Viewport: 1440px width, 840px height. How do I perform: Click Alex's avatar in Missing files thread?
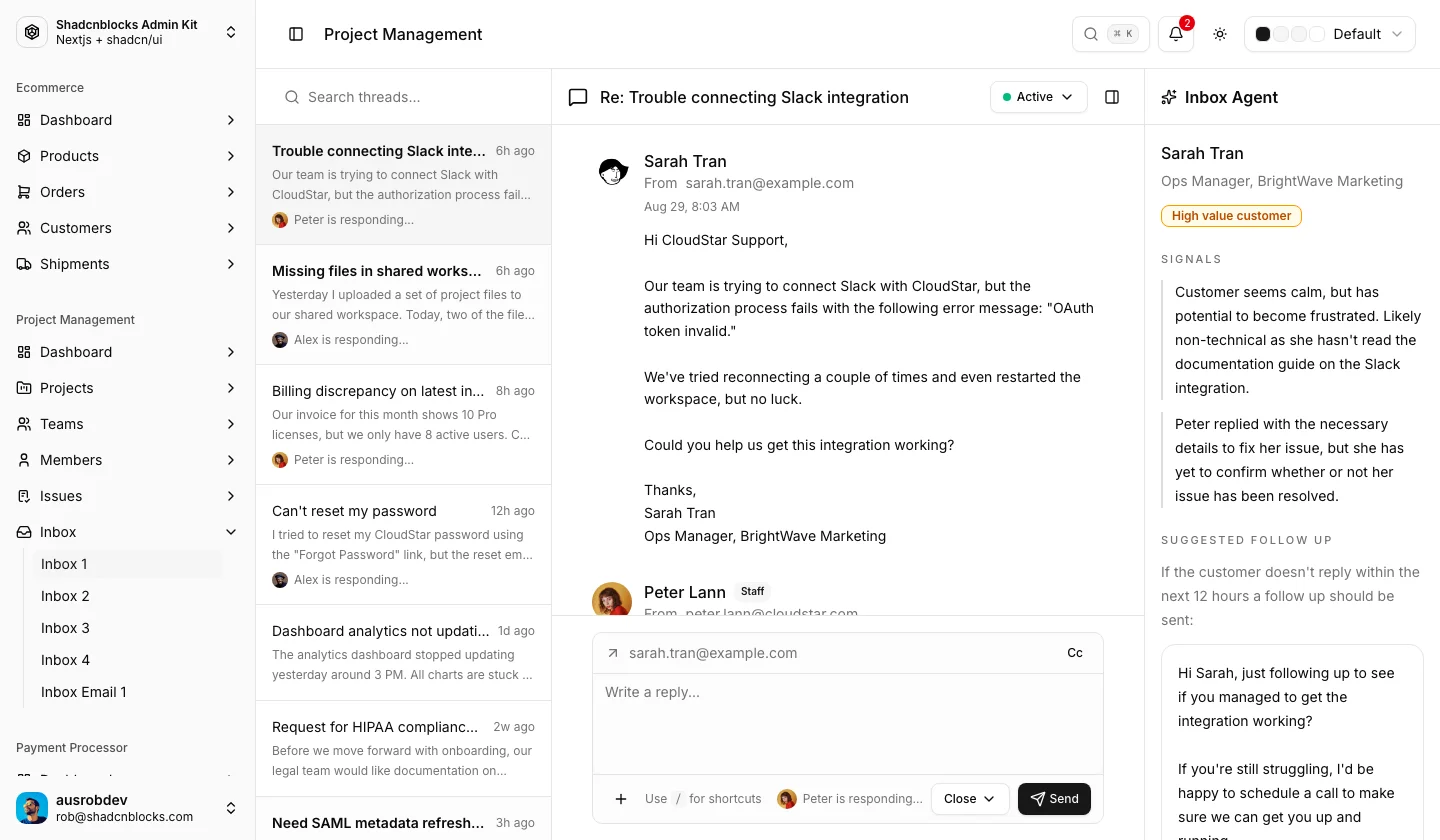tap(280, 340)
